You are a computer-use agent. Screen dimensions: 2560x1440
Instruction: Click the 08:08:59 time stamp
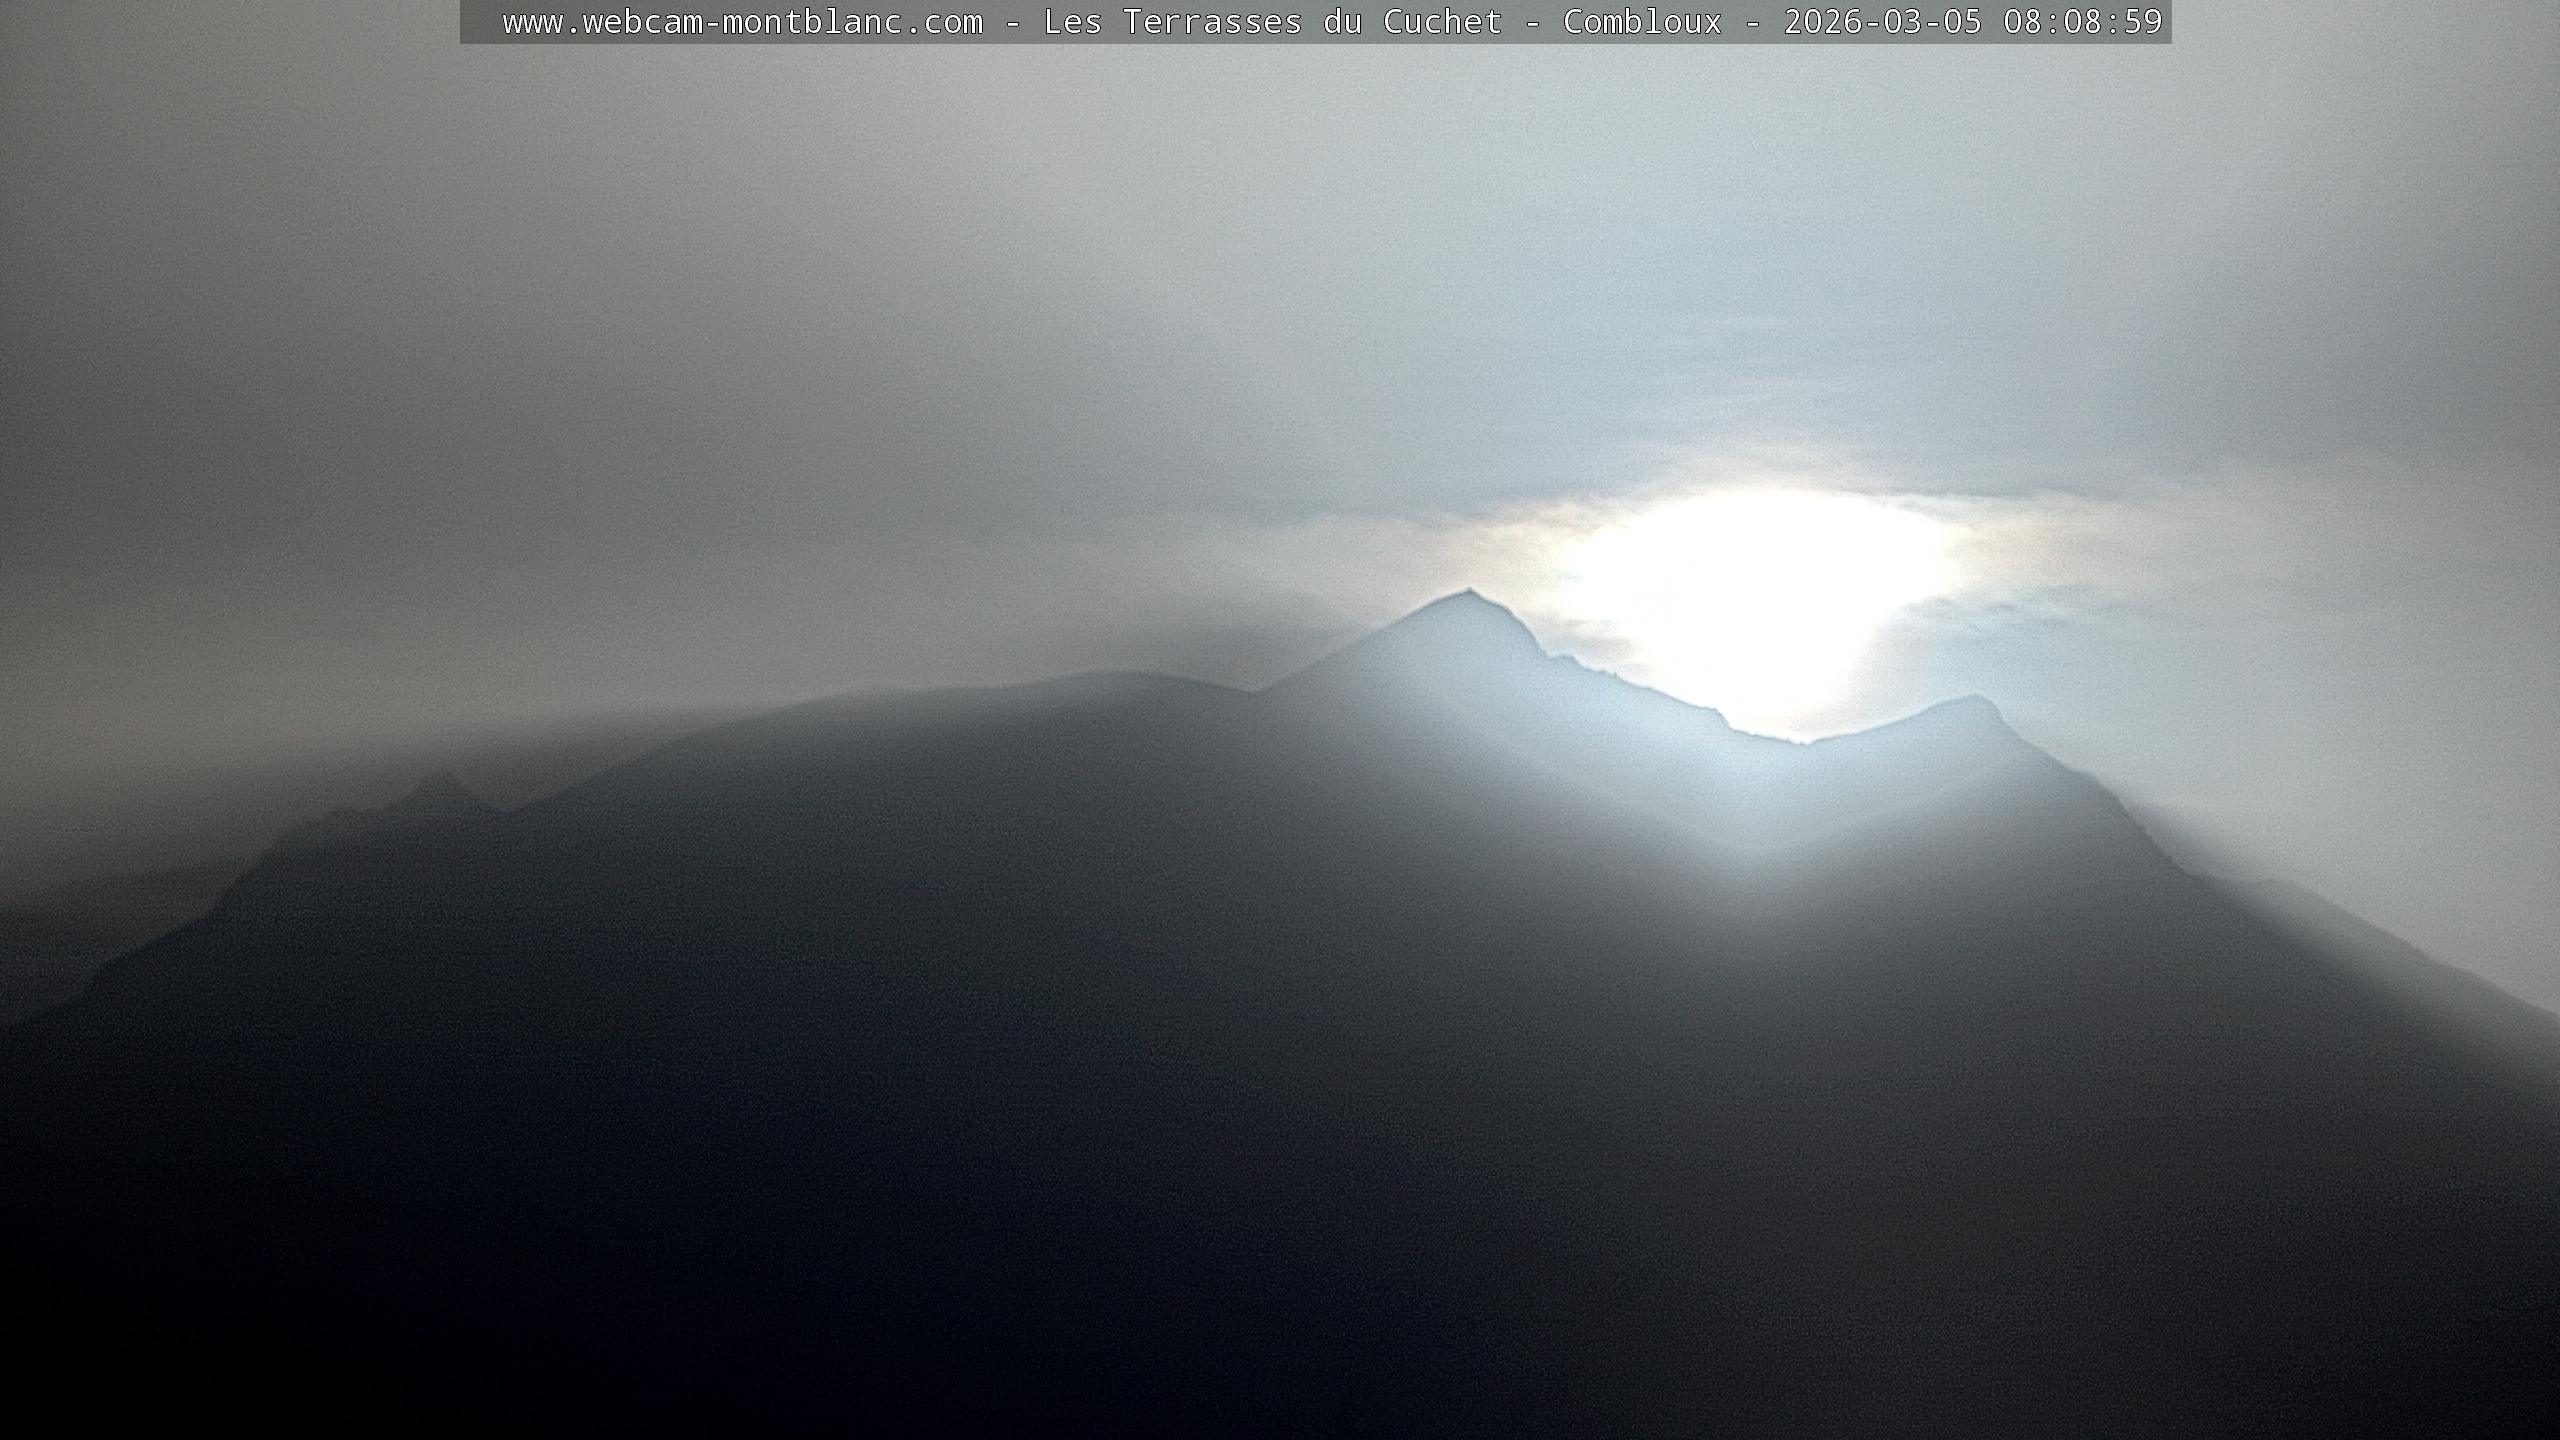(x=2082, y=22)
